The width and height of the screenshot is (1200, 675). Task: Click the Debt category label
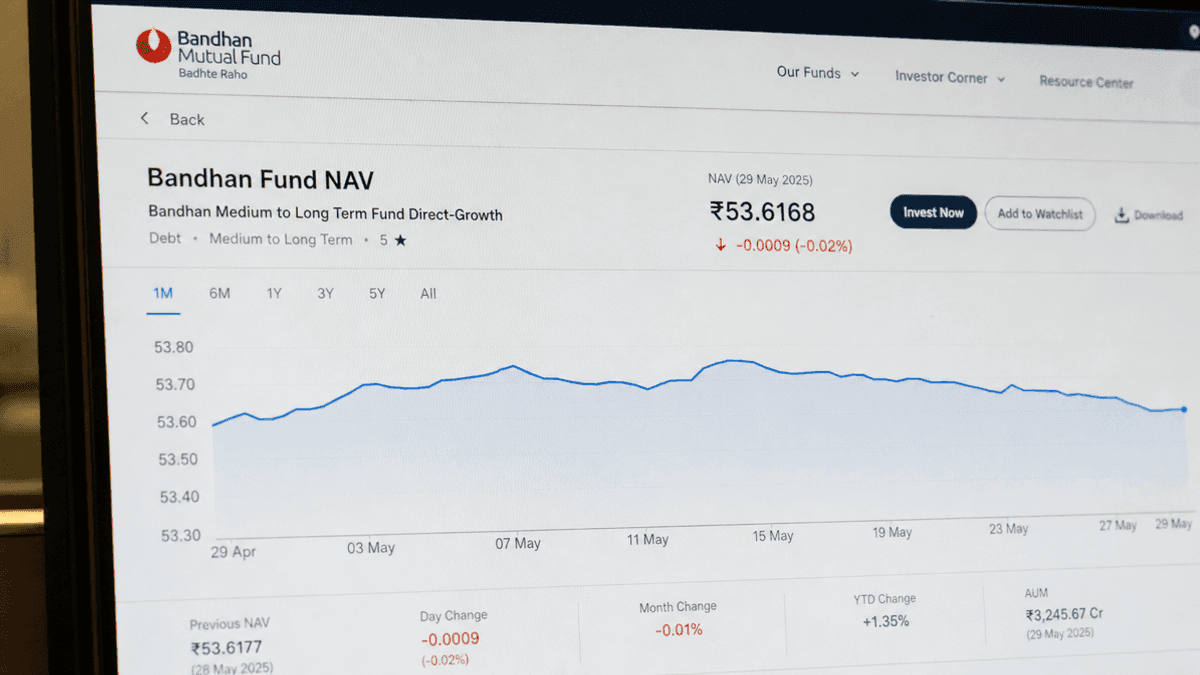166,239
